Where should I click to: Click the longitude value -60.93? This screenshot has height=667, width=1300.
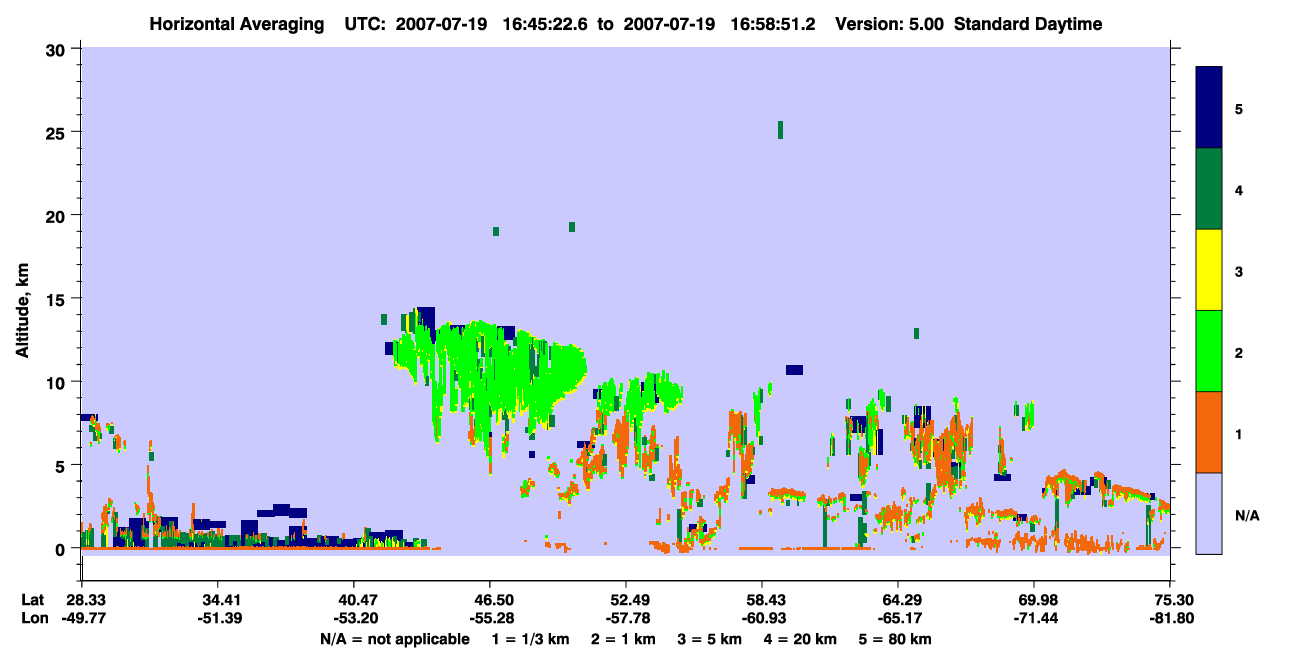coord(762,619)
